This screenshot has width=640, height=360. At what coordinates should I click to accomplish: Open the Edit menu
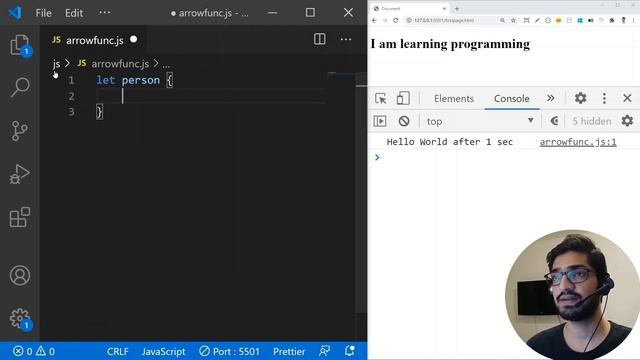[74, 13]
